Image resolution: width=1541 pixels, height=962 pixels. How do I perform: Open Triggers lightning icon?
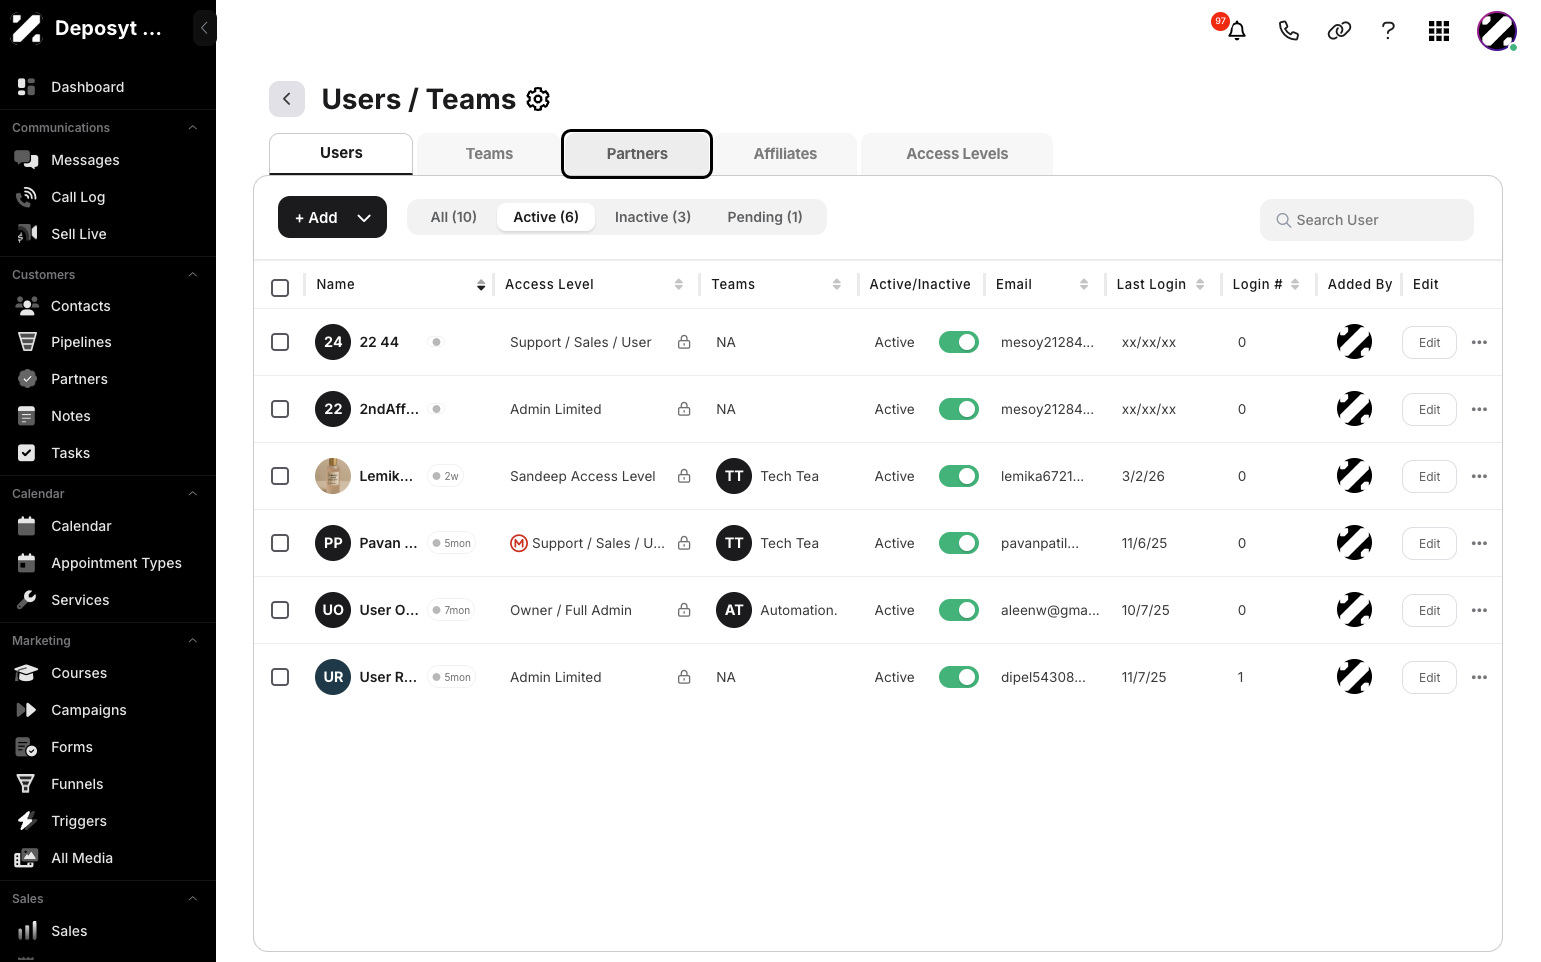(x=27, y=821)
